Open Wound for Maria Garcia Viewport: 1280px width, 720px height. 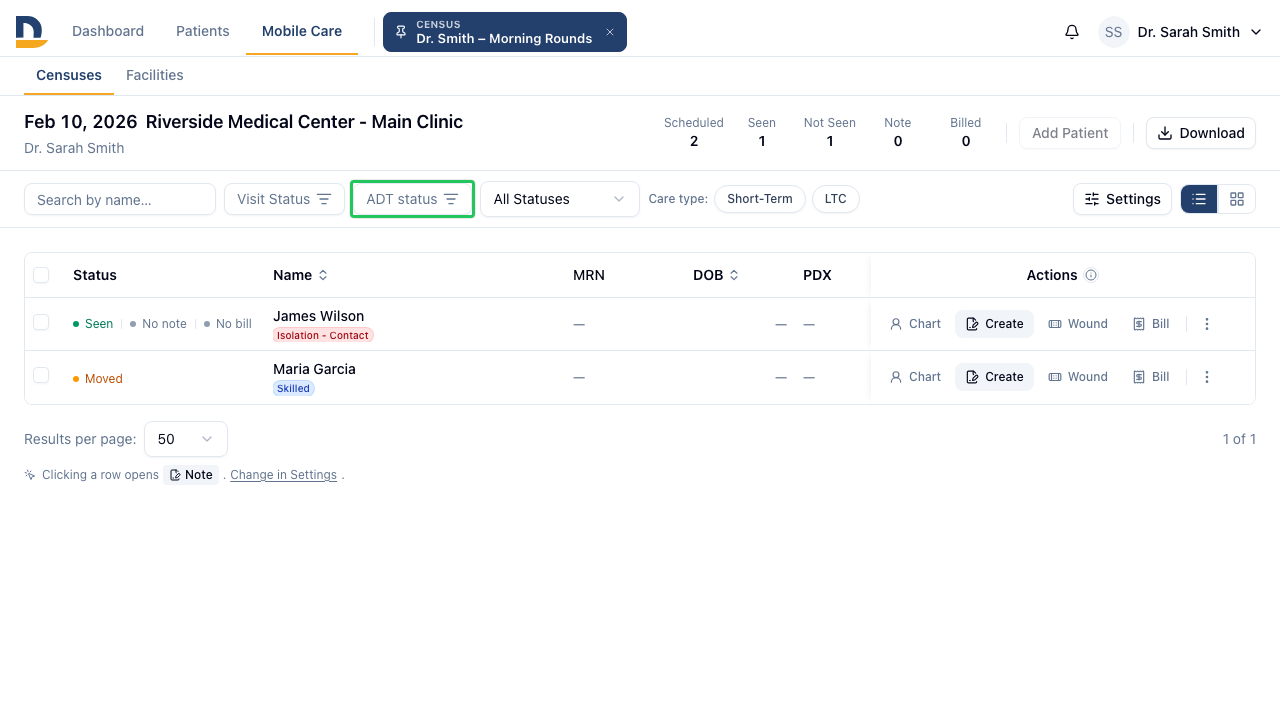click(1078, 377)
